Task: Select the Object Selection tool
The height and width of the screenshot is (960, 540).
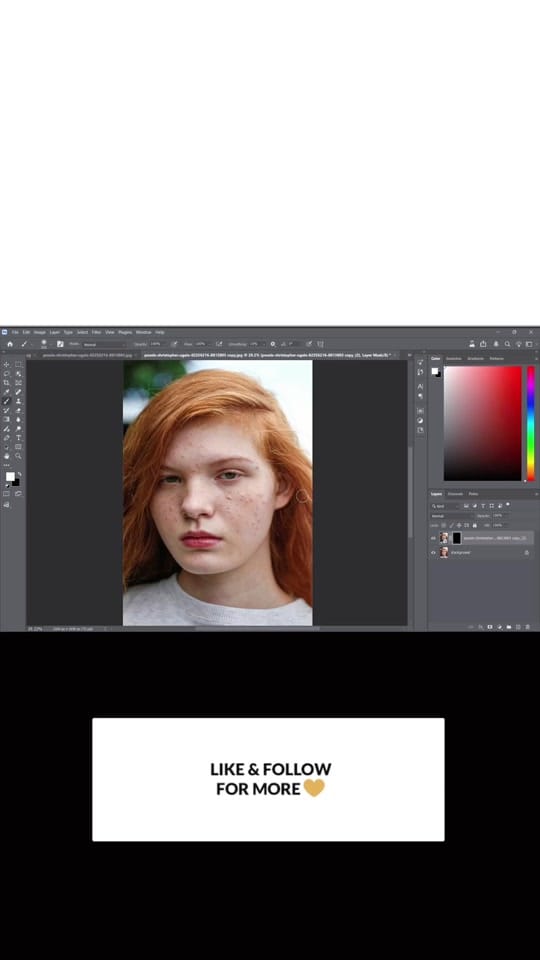Action: coord(18,373)
